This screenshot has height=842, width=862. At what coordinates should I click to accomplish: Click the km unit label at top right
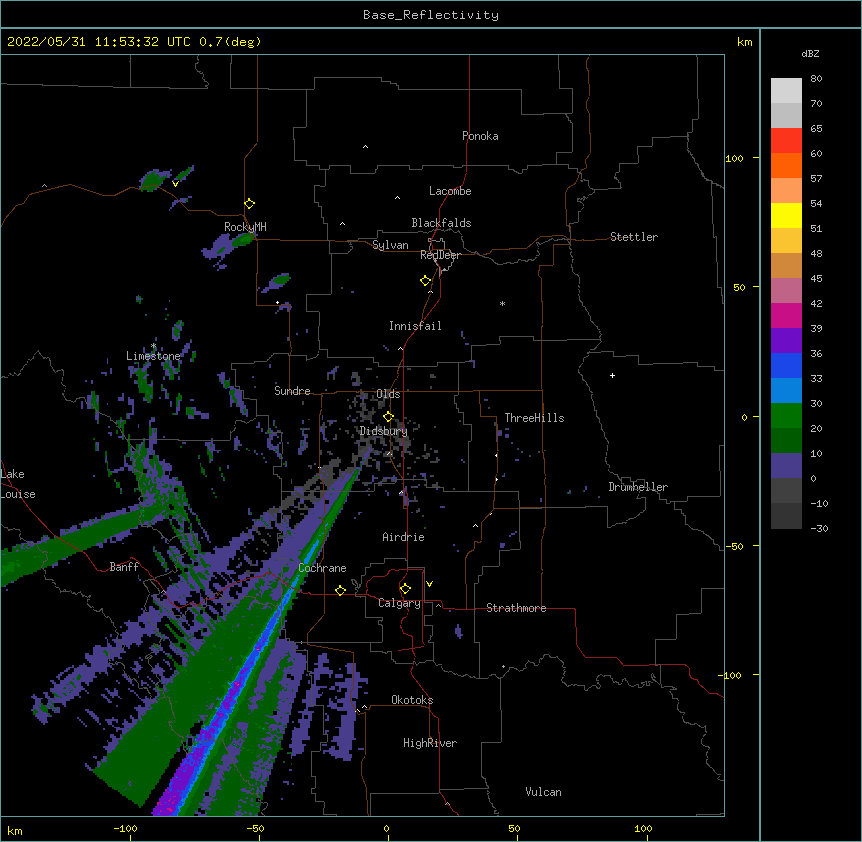(x=744, y=42)
